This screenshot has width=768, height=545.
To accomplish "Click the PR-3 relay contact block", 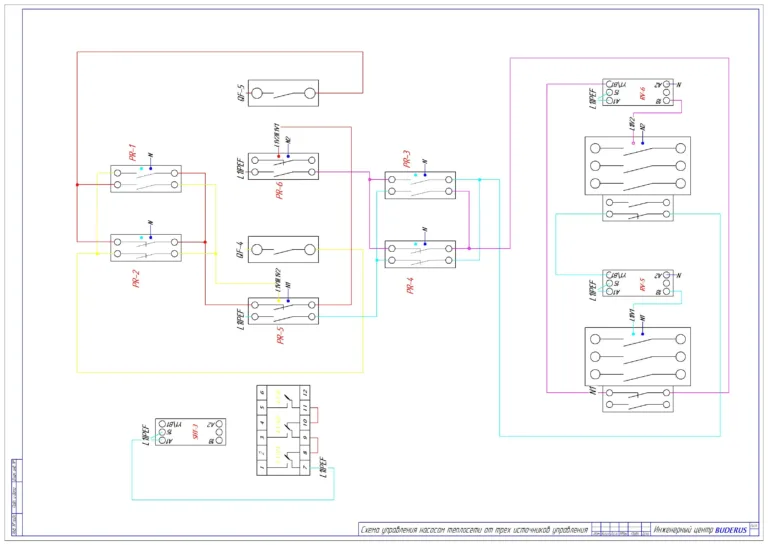I will 420,185.
